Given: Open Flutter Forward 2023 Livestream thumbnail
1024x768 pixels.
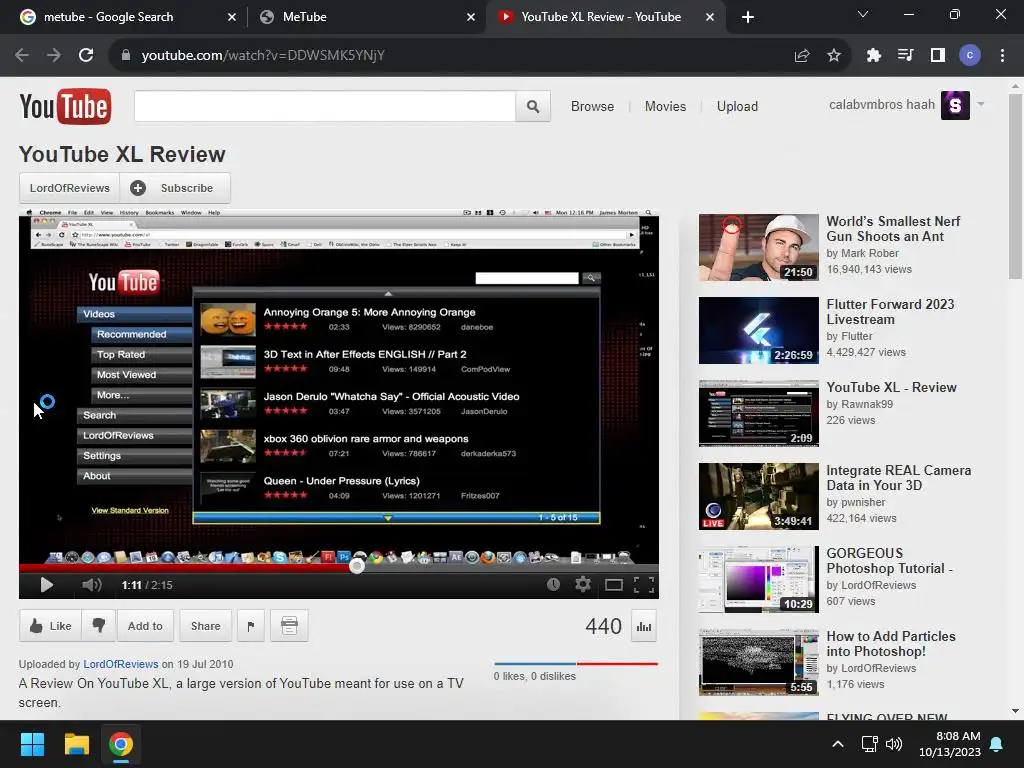Looking at the screenshot, I should point(759,330).
